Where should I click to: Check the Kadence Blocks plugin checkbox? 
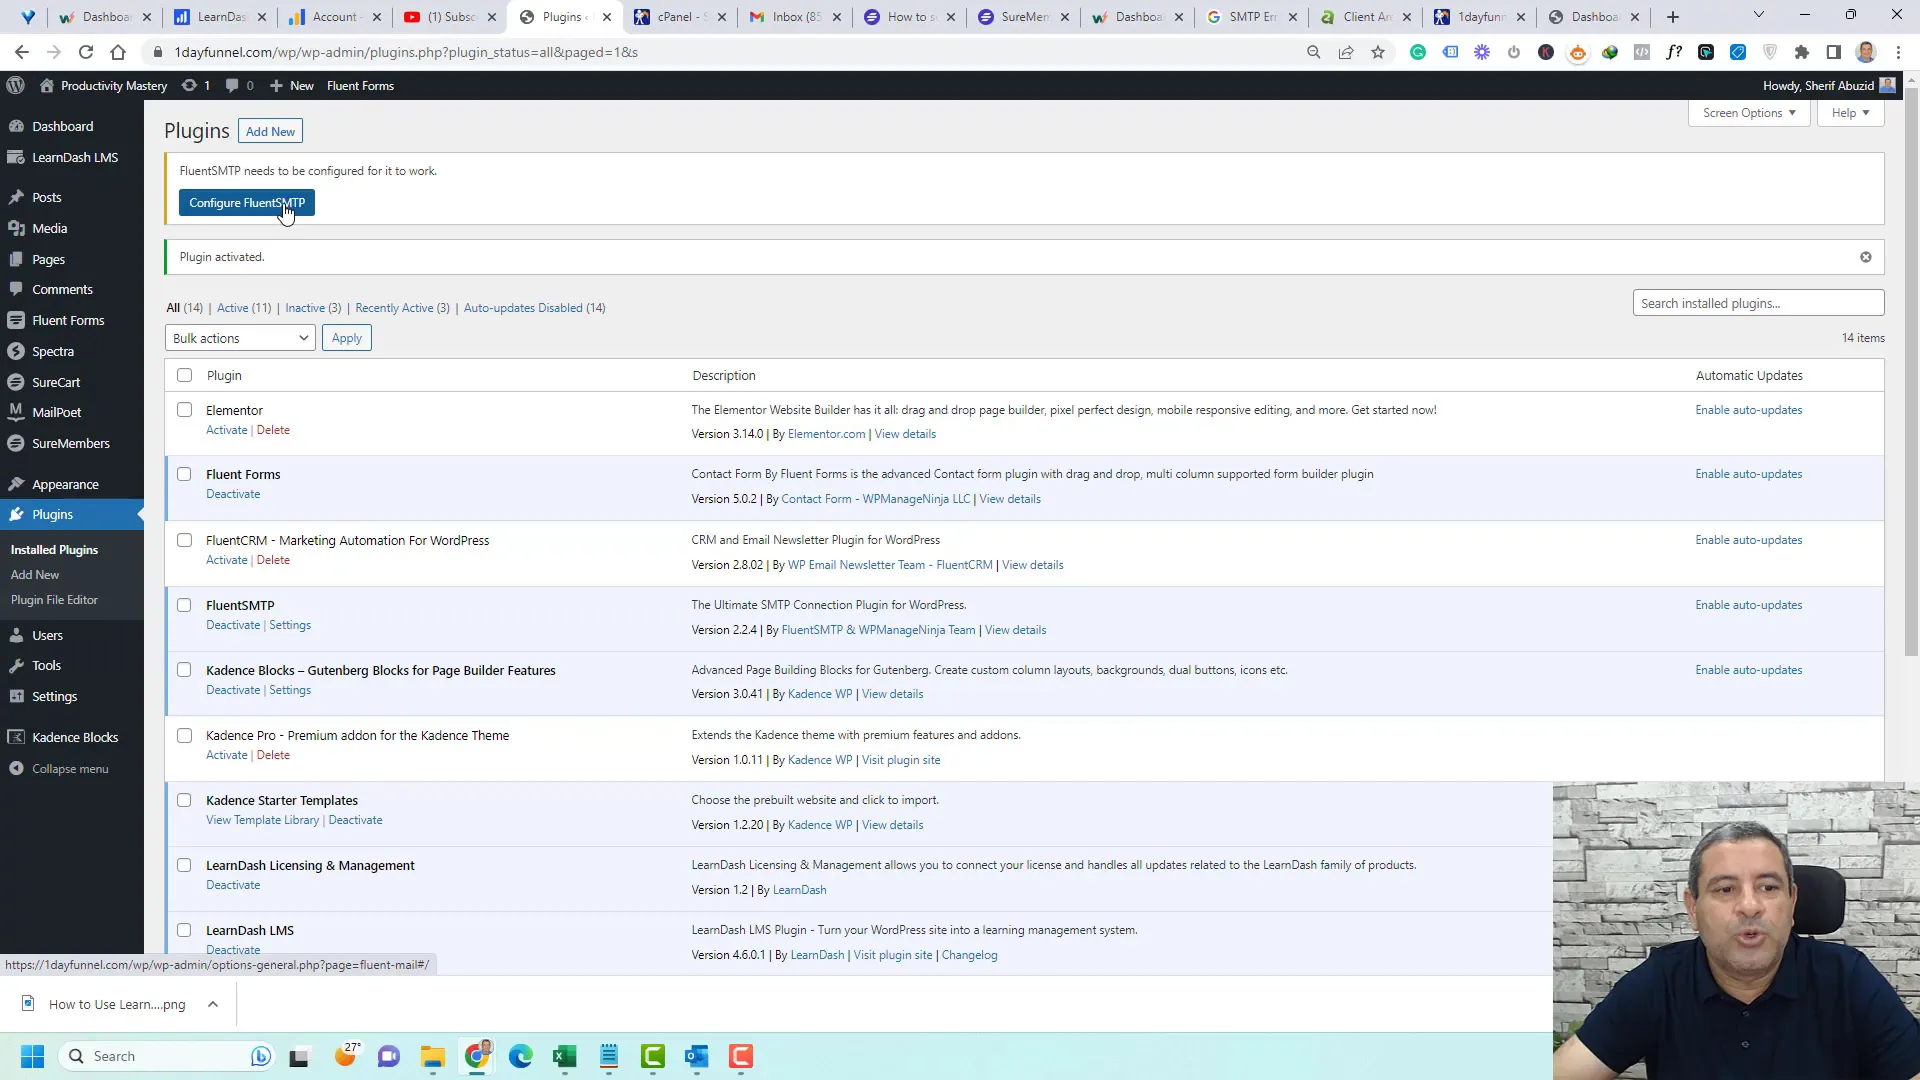[184, 670]
